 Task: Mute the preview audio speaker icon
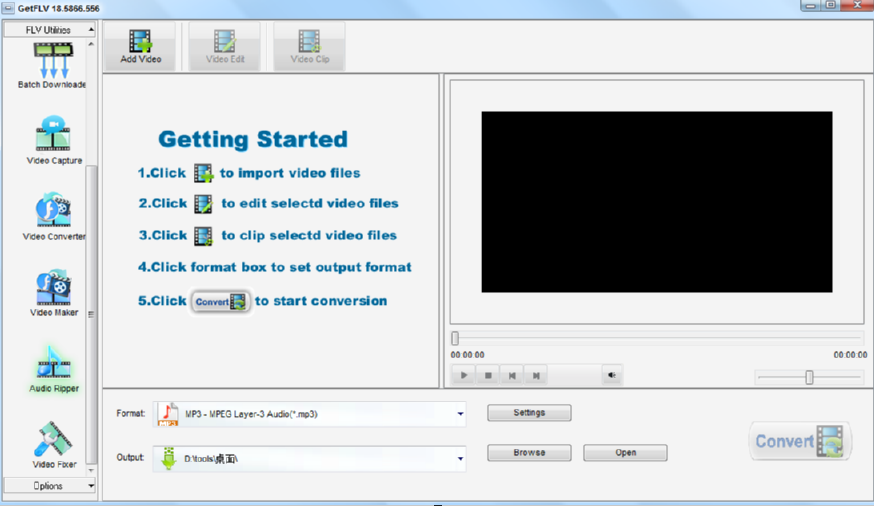pos(612,376)
